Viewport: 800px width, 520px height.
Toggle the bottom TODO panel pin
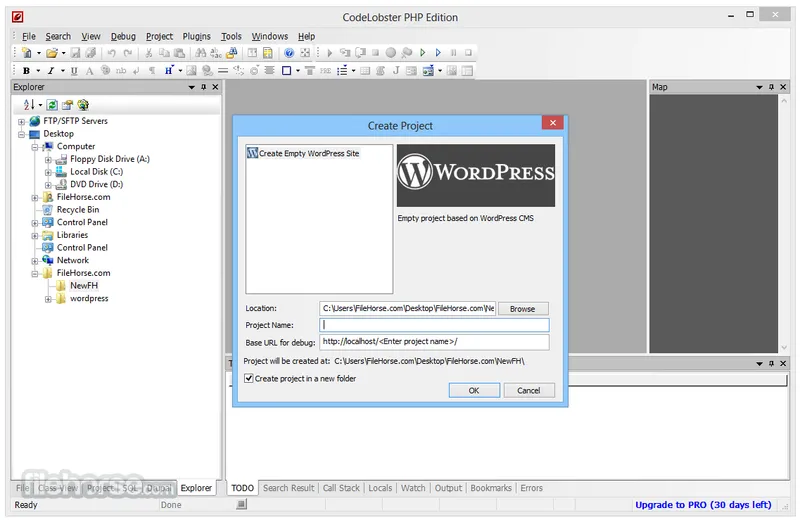tap(771, 364)
